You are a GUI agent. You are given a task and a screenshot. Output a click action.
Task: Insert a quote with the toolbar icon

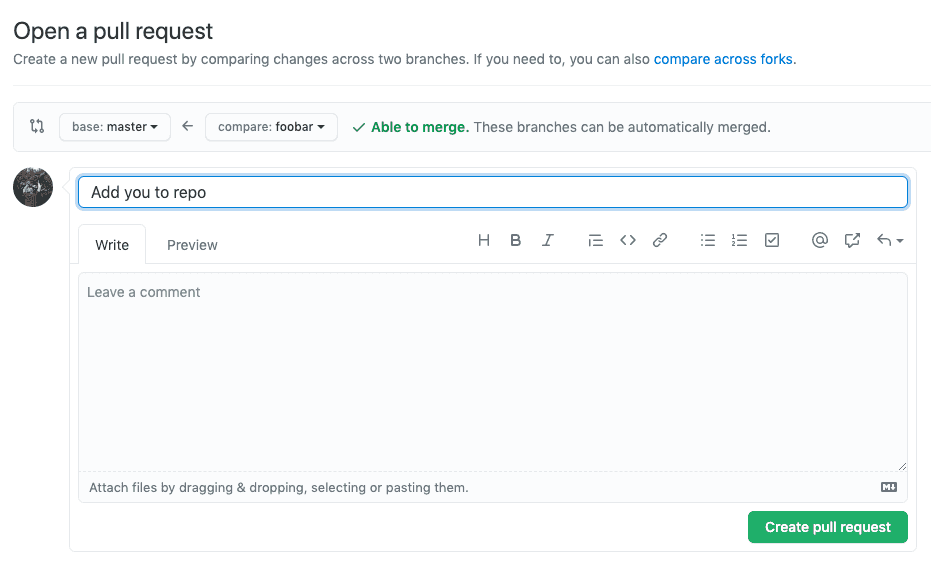tap(595, 240)
